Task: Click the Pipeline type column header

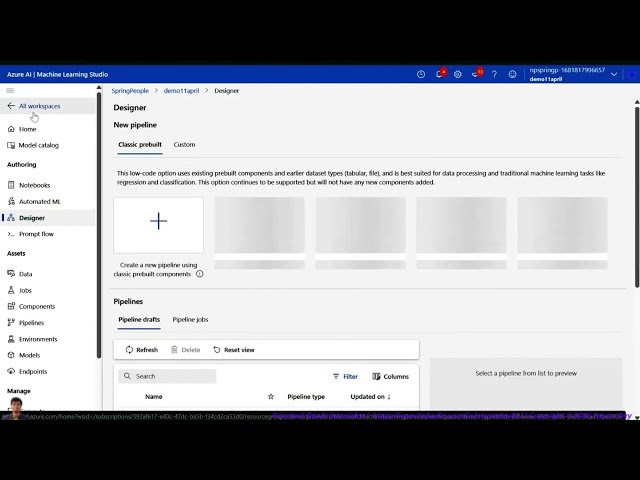Action: 306,396
